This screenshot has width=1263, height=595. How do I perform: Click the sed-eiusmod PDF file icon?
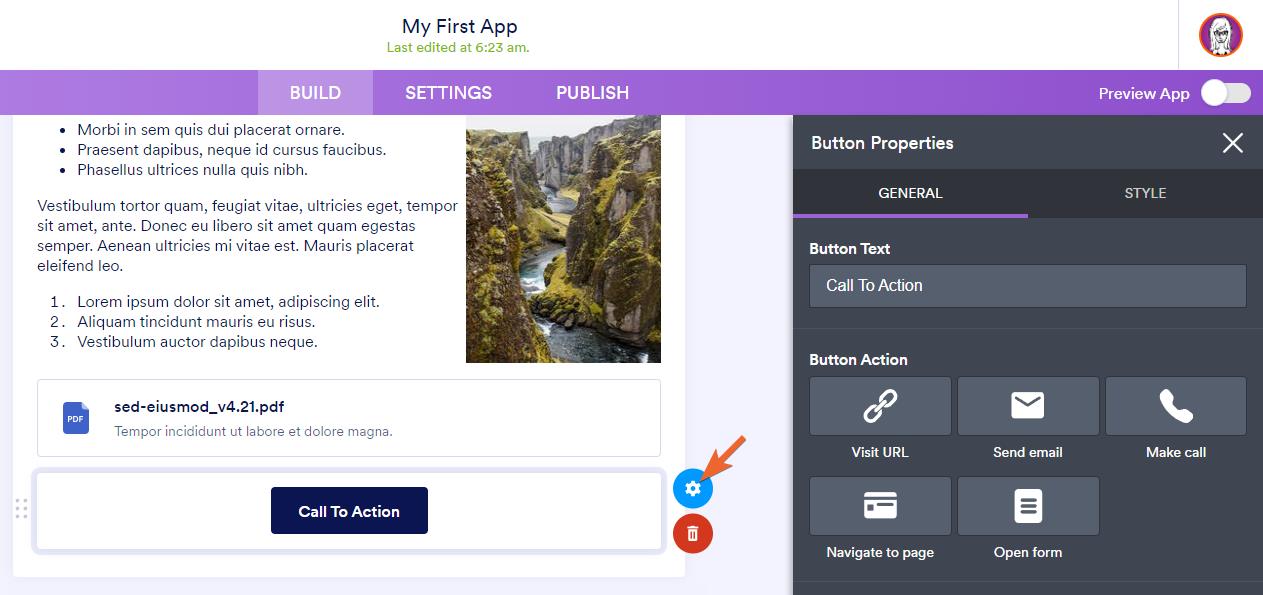[x=75, y=418]
